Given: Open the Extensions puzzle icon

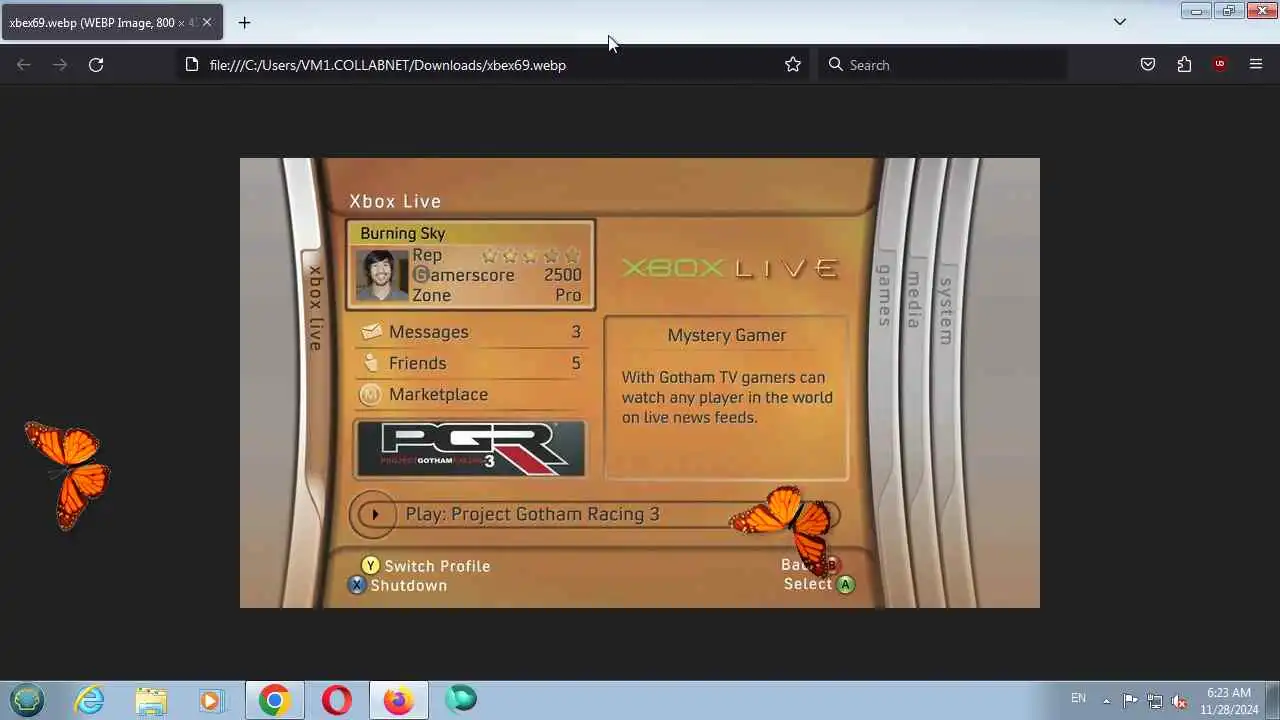Looking at the screenshot, I should 1184,65.
